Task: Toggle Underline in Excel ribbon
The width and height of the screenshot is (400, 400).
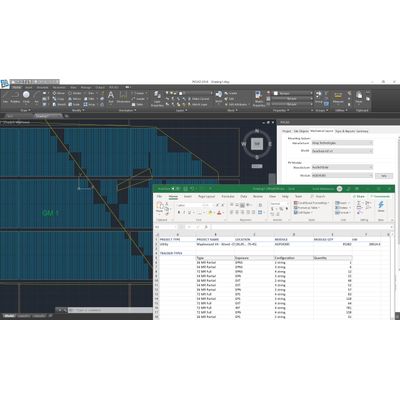Action: click(x=189, y=212)
